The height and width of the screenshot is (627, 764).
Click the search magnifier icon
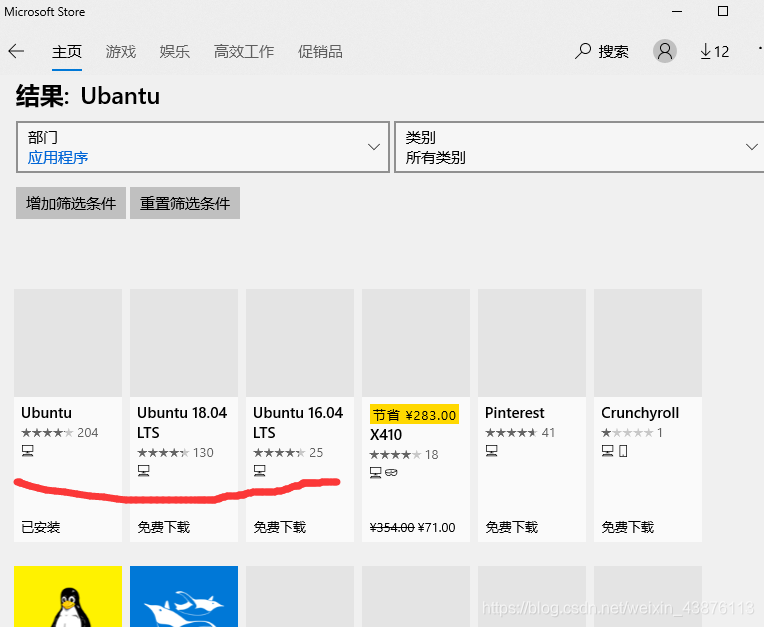(583, 51)
